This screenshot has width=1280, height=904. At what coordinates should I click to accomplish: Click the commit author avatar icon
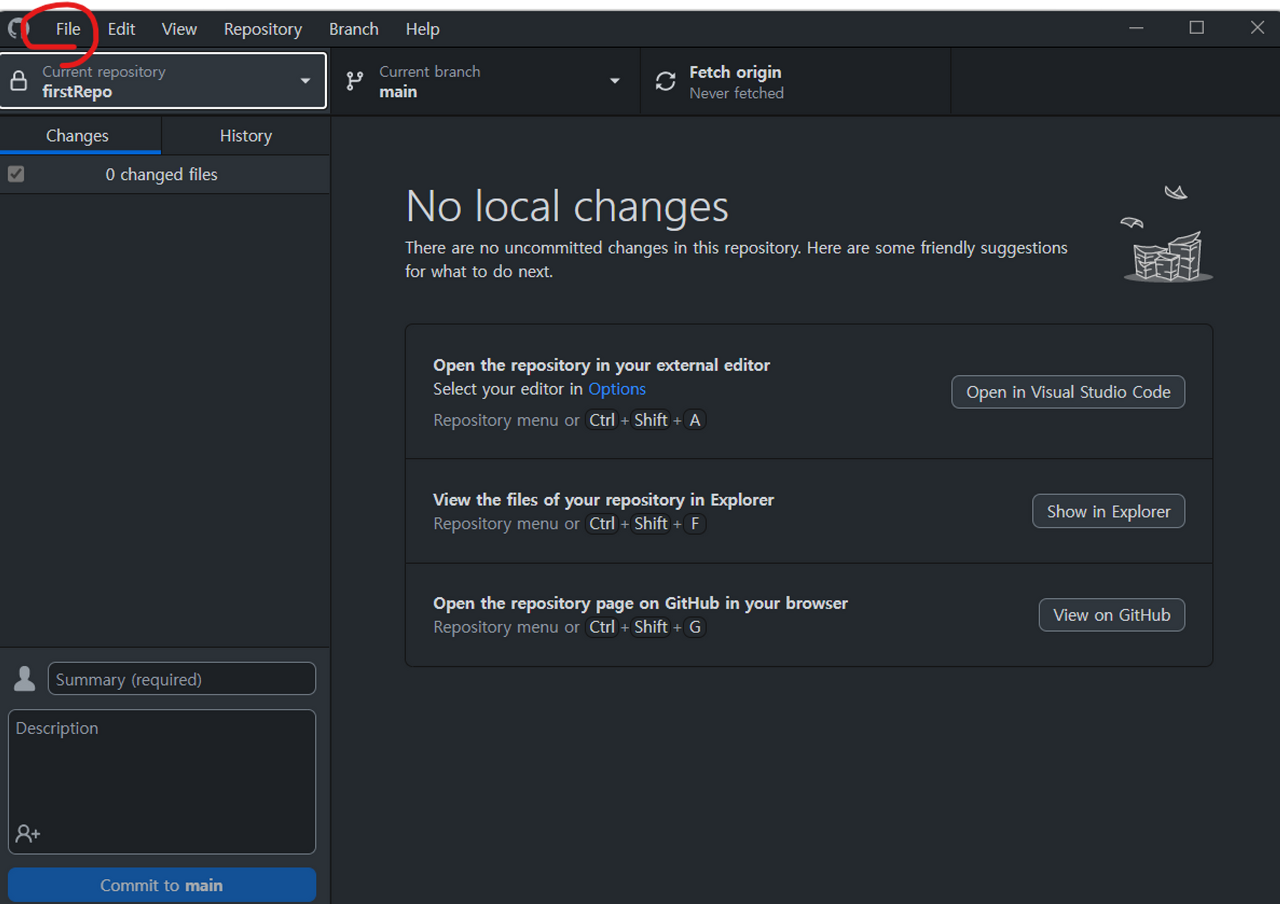point(25,679)
